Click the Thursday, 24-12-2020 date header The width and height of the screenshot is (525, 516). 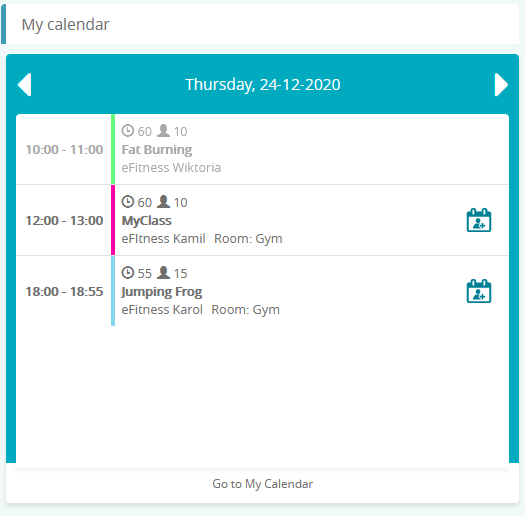pyautogui.click(x=263, y=84)
